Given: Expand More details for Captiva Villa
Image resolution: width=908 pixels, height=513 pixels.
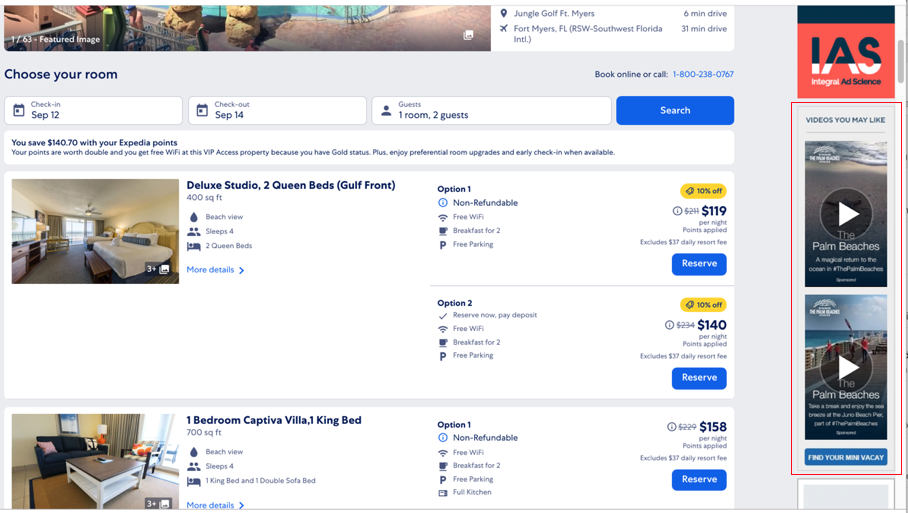Looking at the screenshot, I should click(215, 505).
